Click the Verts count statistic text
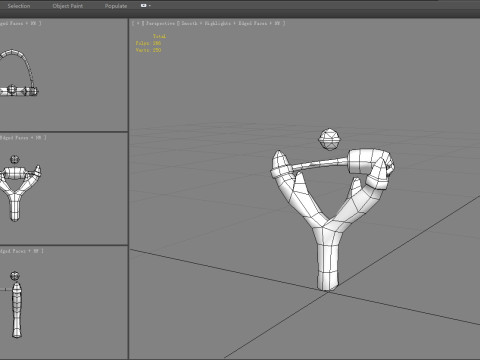The height and width of the screenshot is (360, 480). coord(148,50)
